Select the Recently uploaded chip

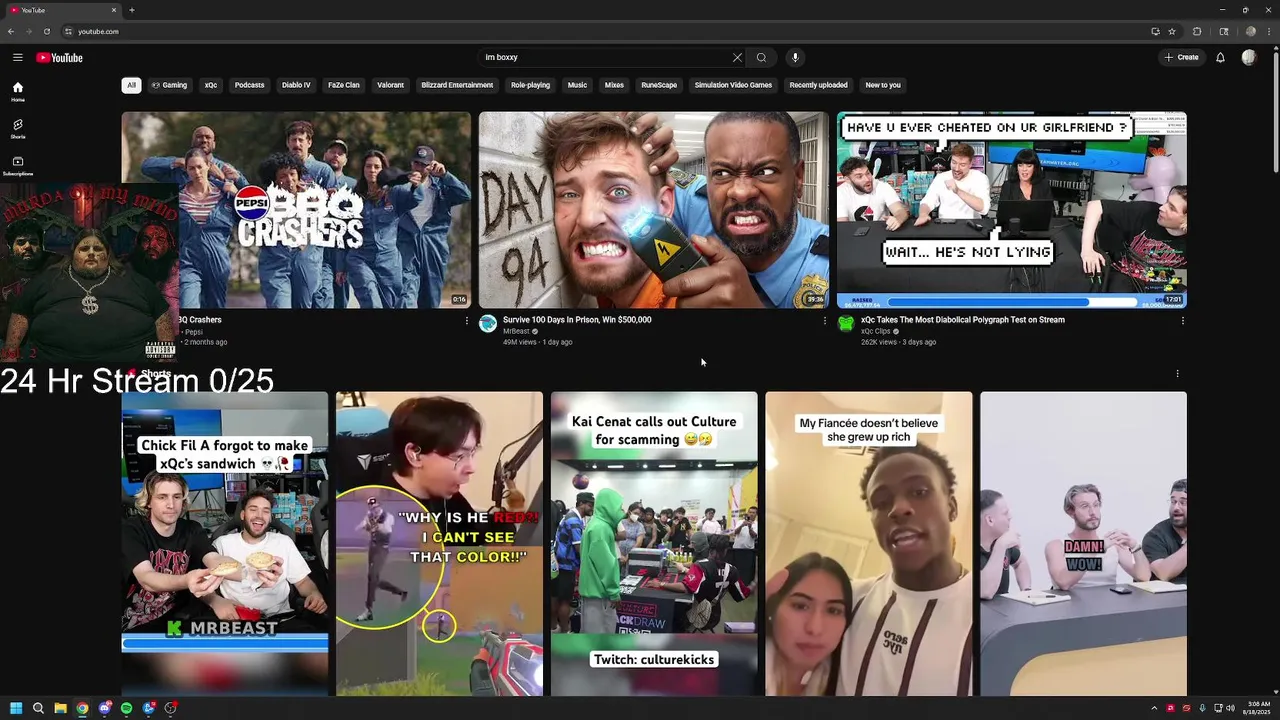point(818,85)
